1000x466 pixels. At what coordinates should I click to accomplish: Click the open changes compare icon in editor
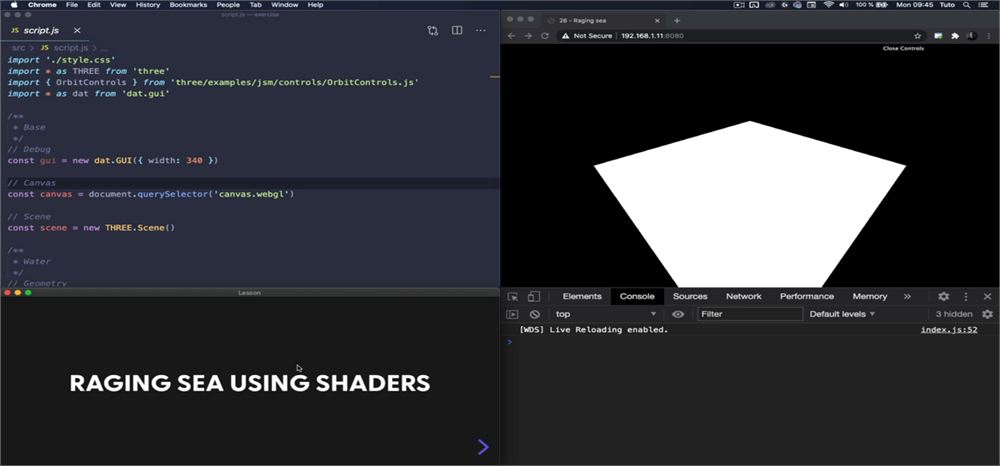pyautogui.click(x=433, y=31)
